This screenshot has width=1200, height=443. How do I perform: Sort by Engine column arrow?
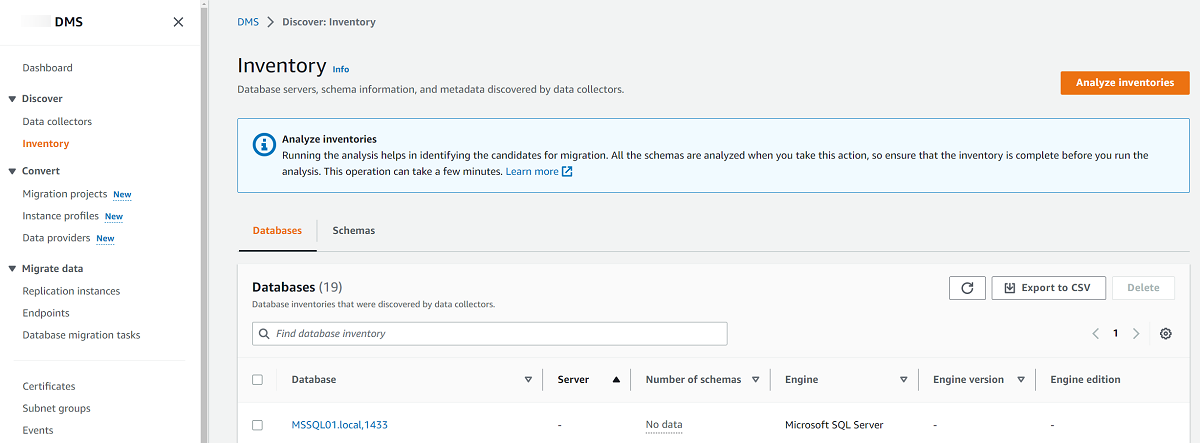point(903,380)
